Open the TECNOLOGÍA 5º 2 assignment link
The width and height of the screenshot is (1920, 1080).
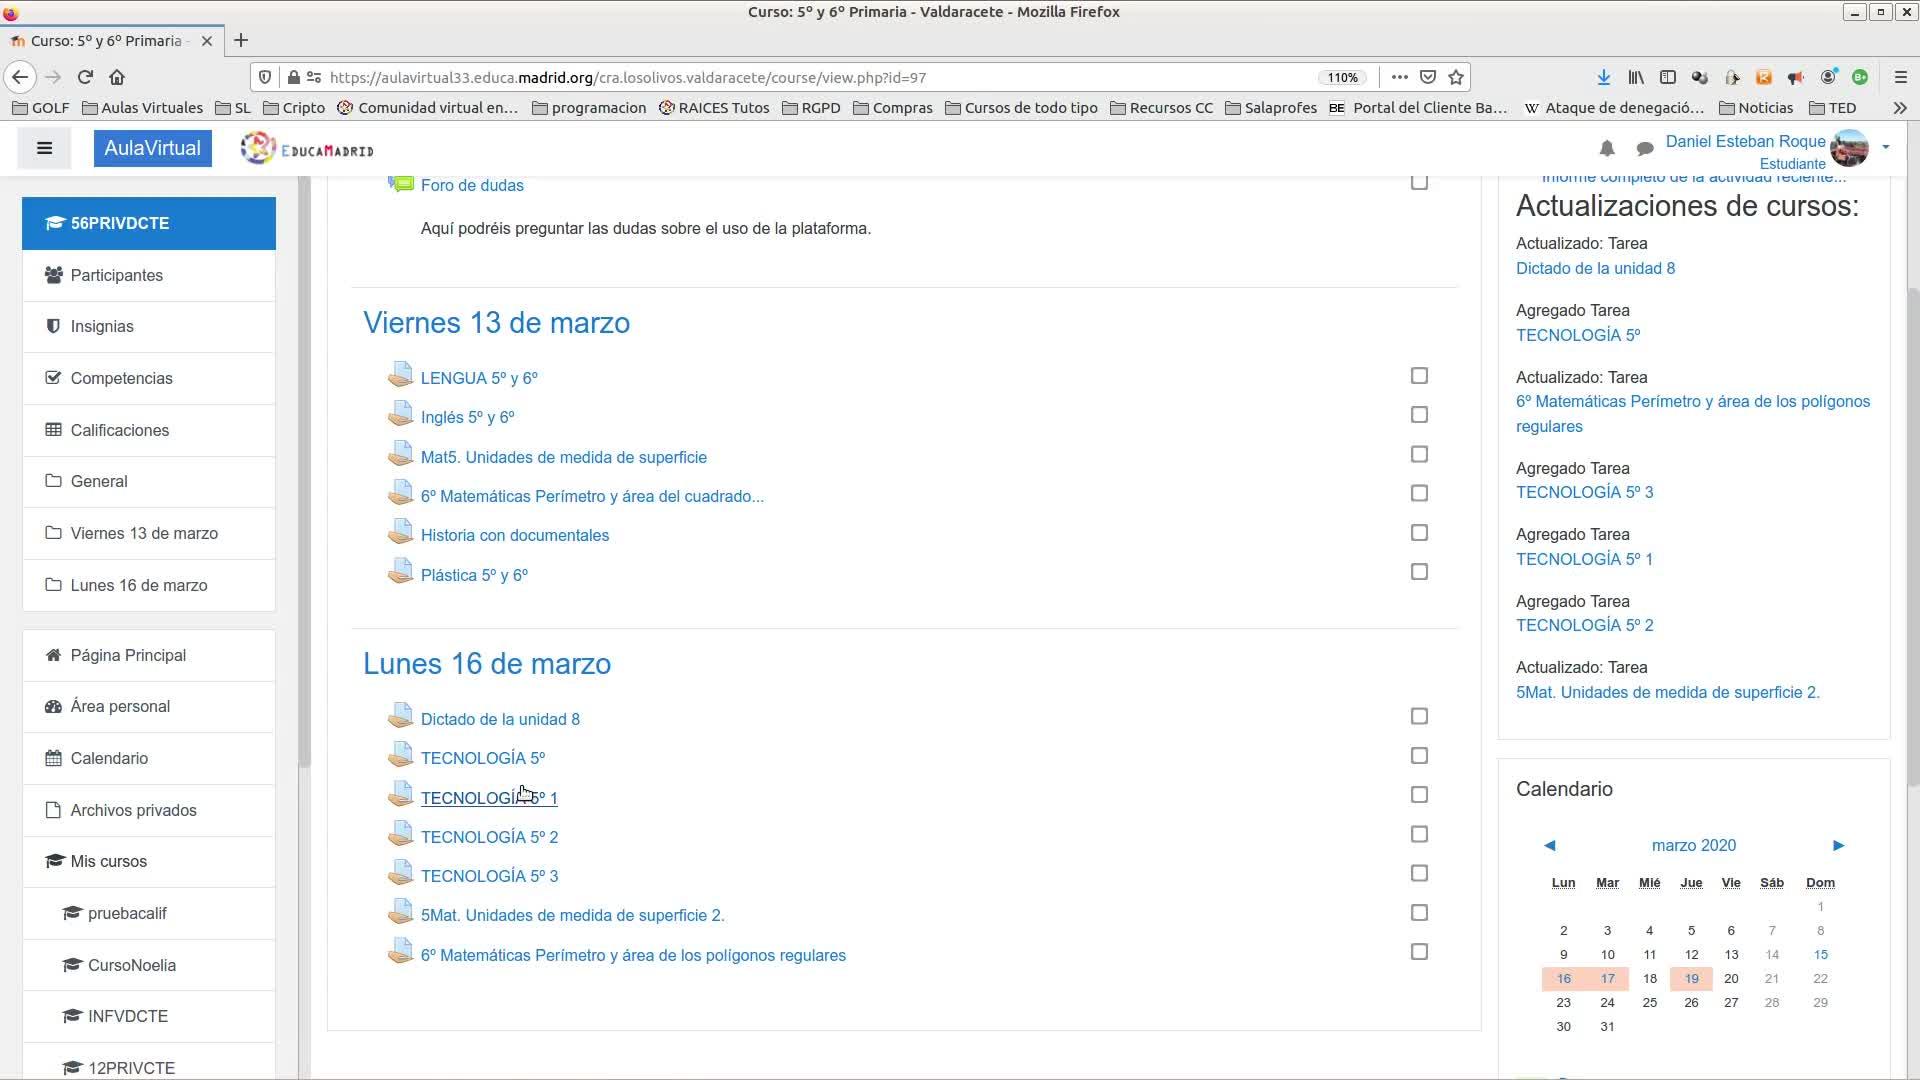click(x=489, y=837)
